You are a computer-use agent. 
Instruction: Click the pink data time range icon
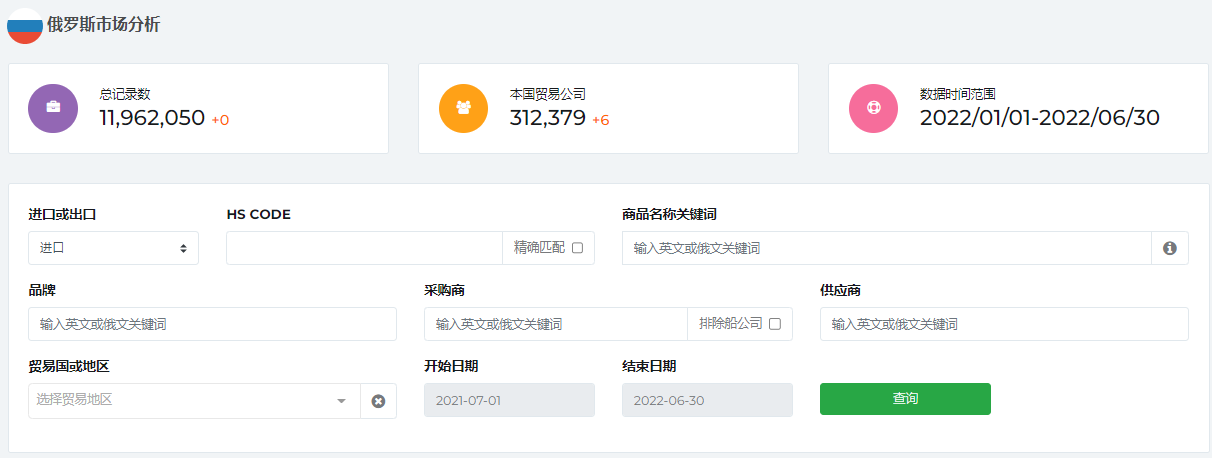point(873,108)
